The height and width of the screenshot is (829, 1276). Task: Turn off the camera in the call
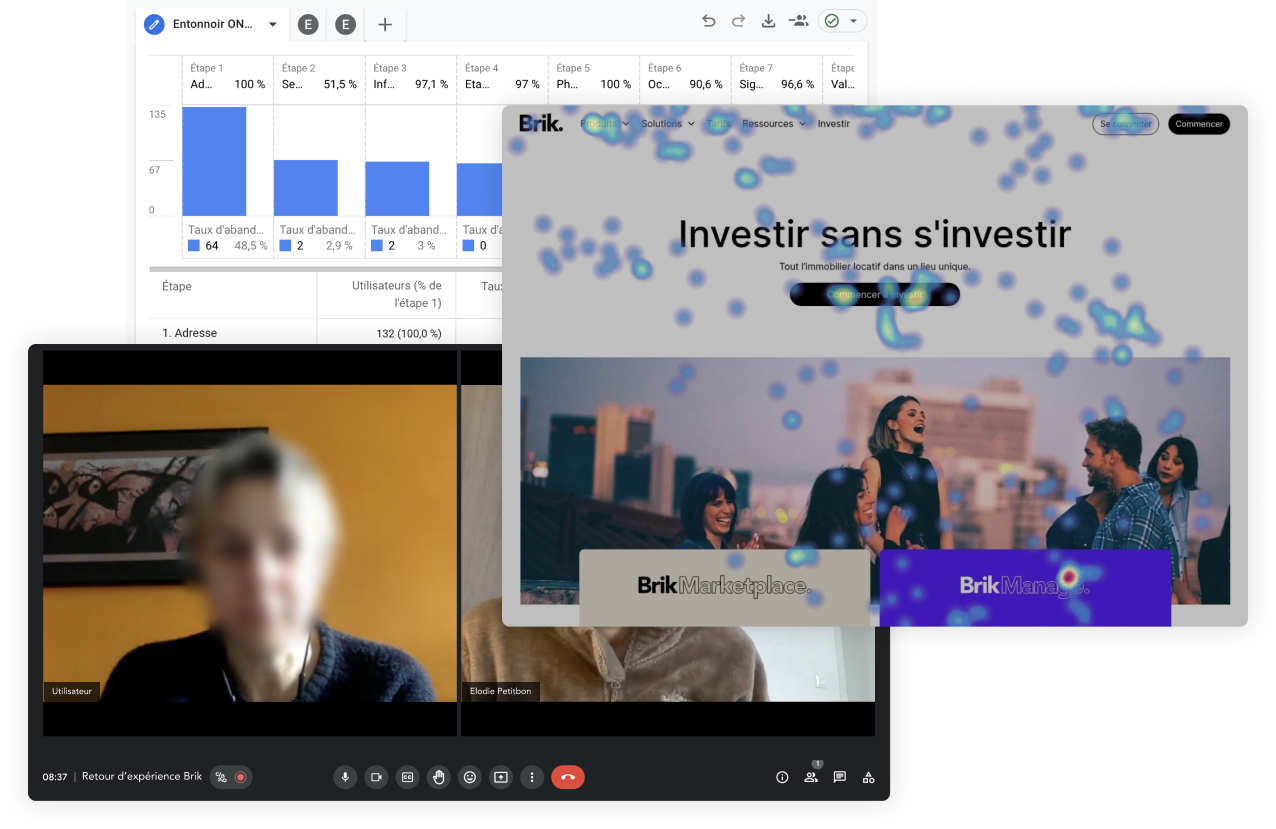[377, 777]
